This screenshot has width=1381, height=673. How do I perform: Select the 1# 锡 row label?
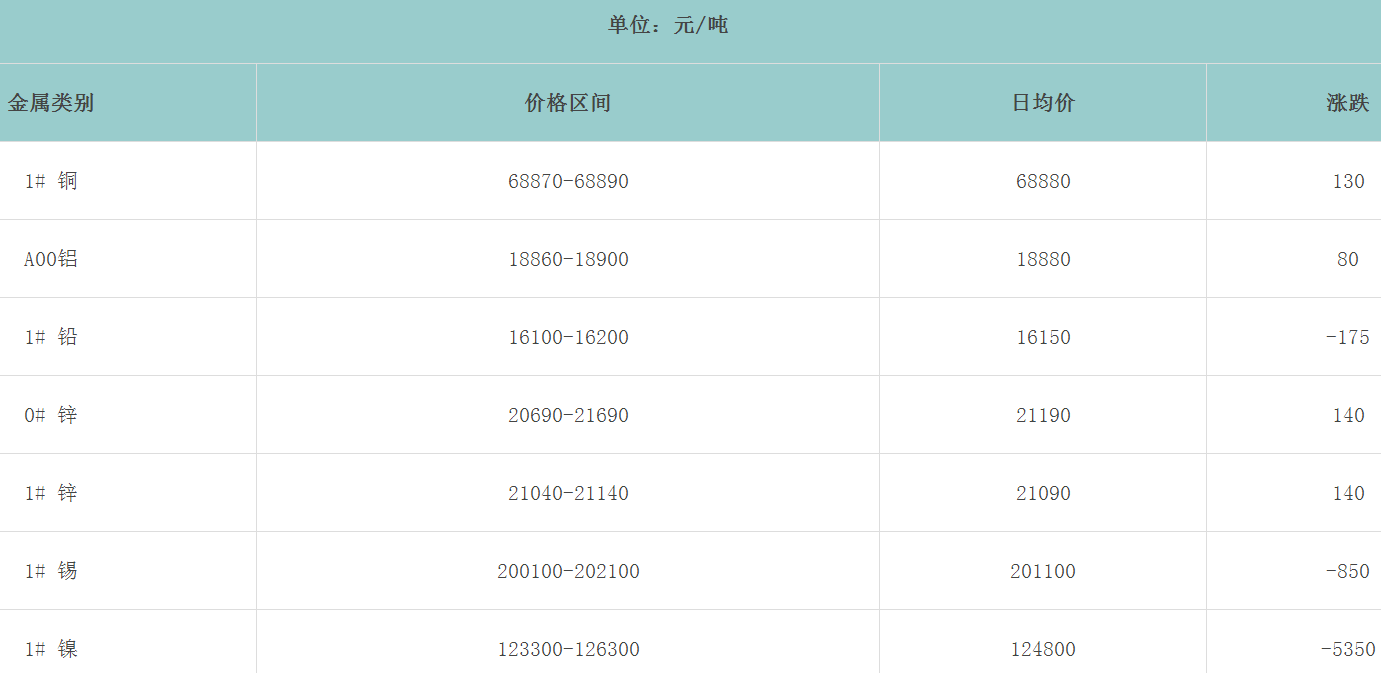click(x=51, y=571)
